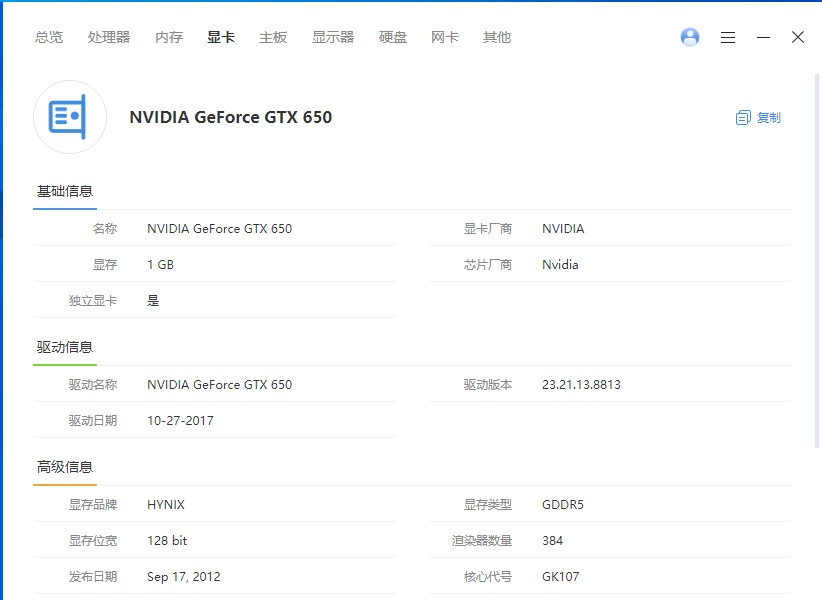Click the 名称 value NVIDIA GeForce GTX 650

pos(220,228)
